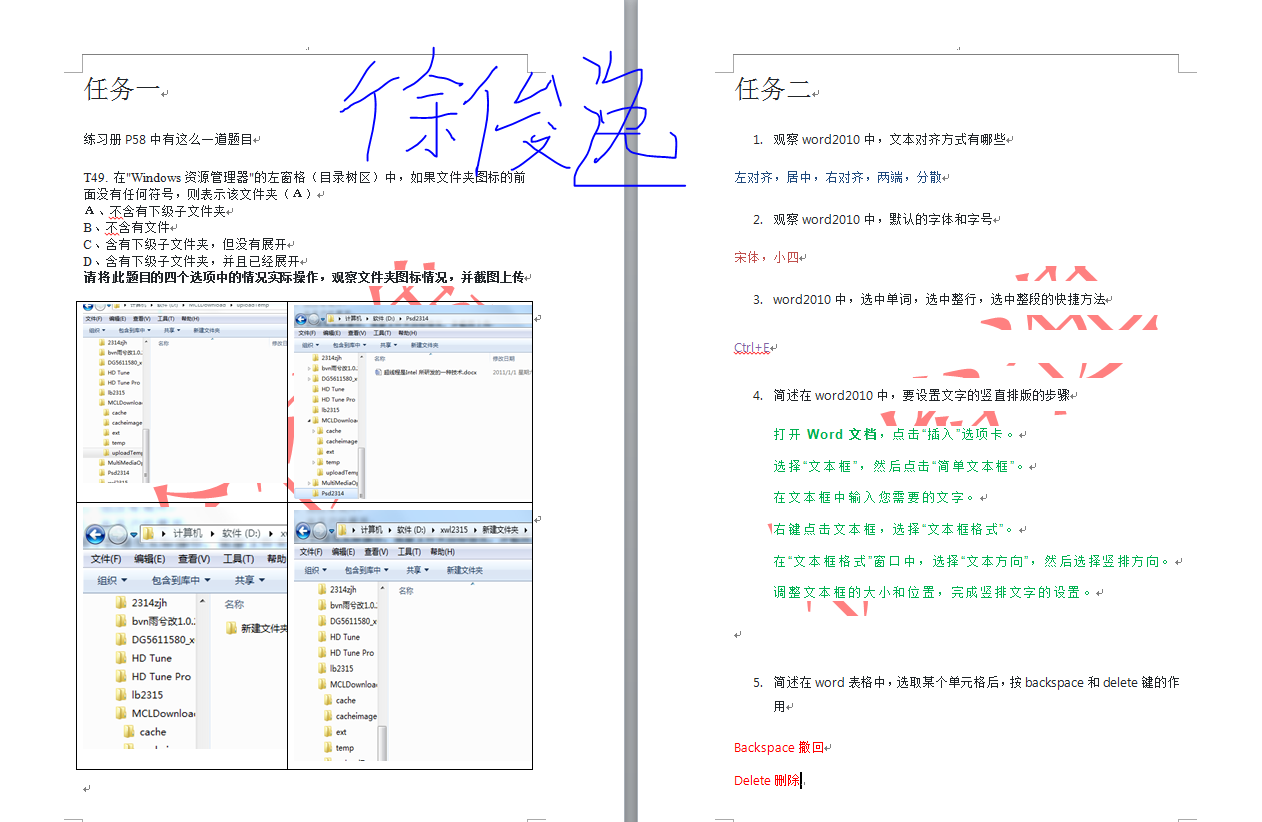Click 新建文件夹 toolbar button in the xwl2315 path screenshot
Viewport: 1262px width, 822px height.
[x=464, y=570]
